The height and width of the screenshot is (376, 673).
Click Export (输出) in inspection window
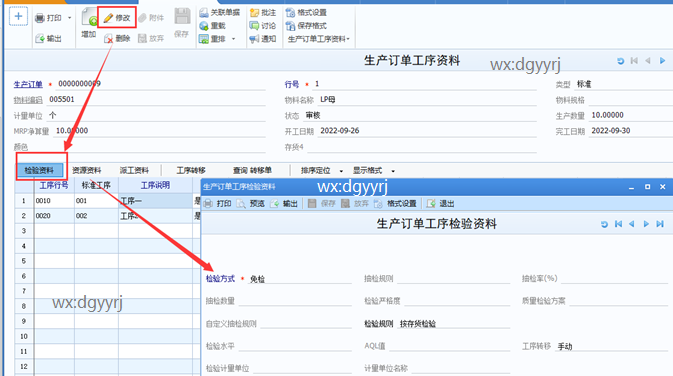point(284,203)
